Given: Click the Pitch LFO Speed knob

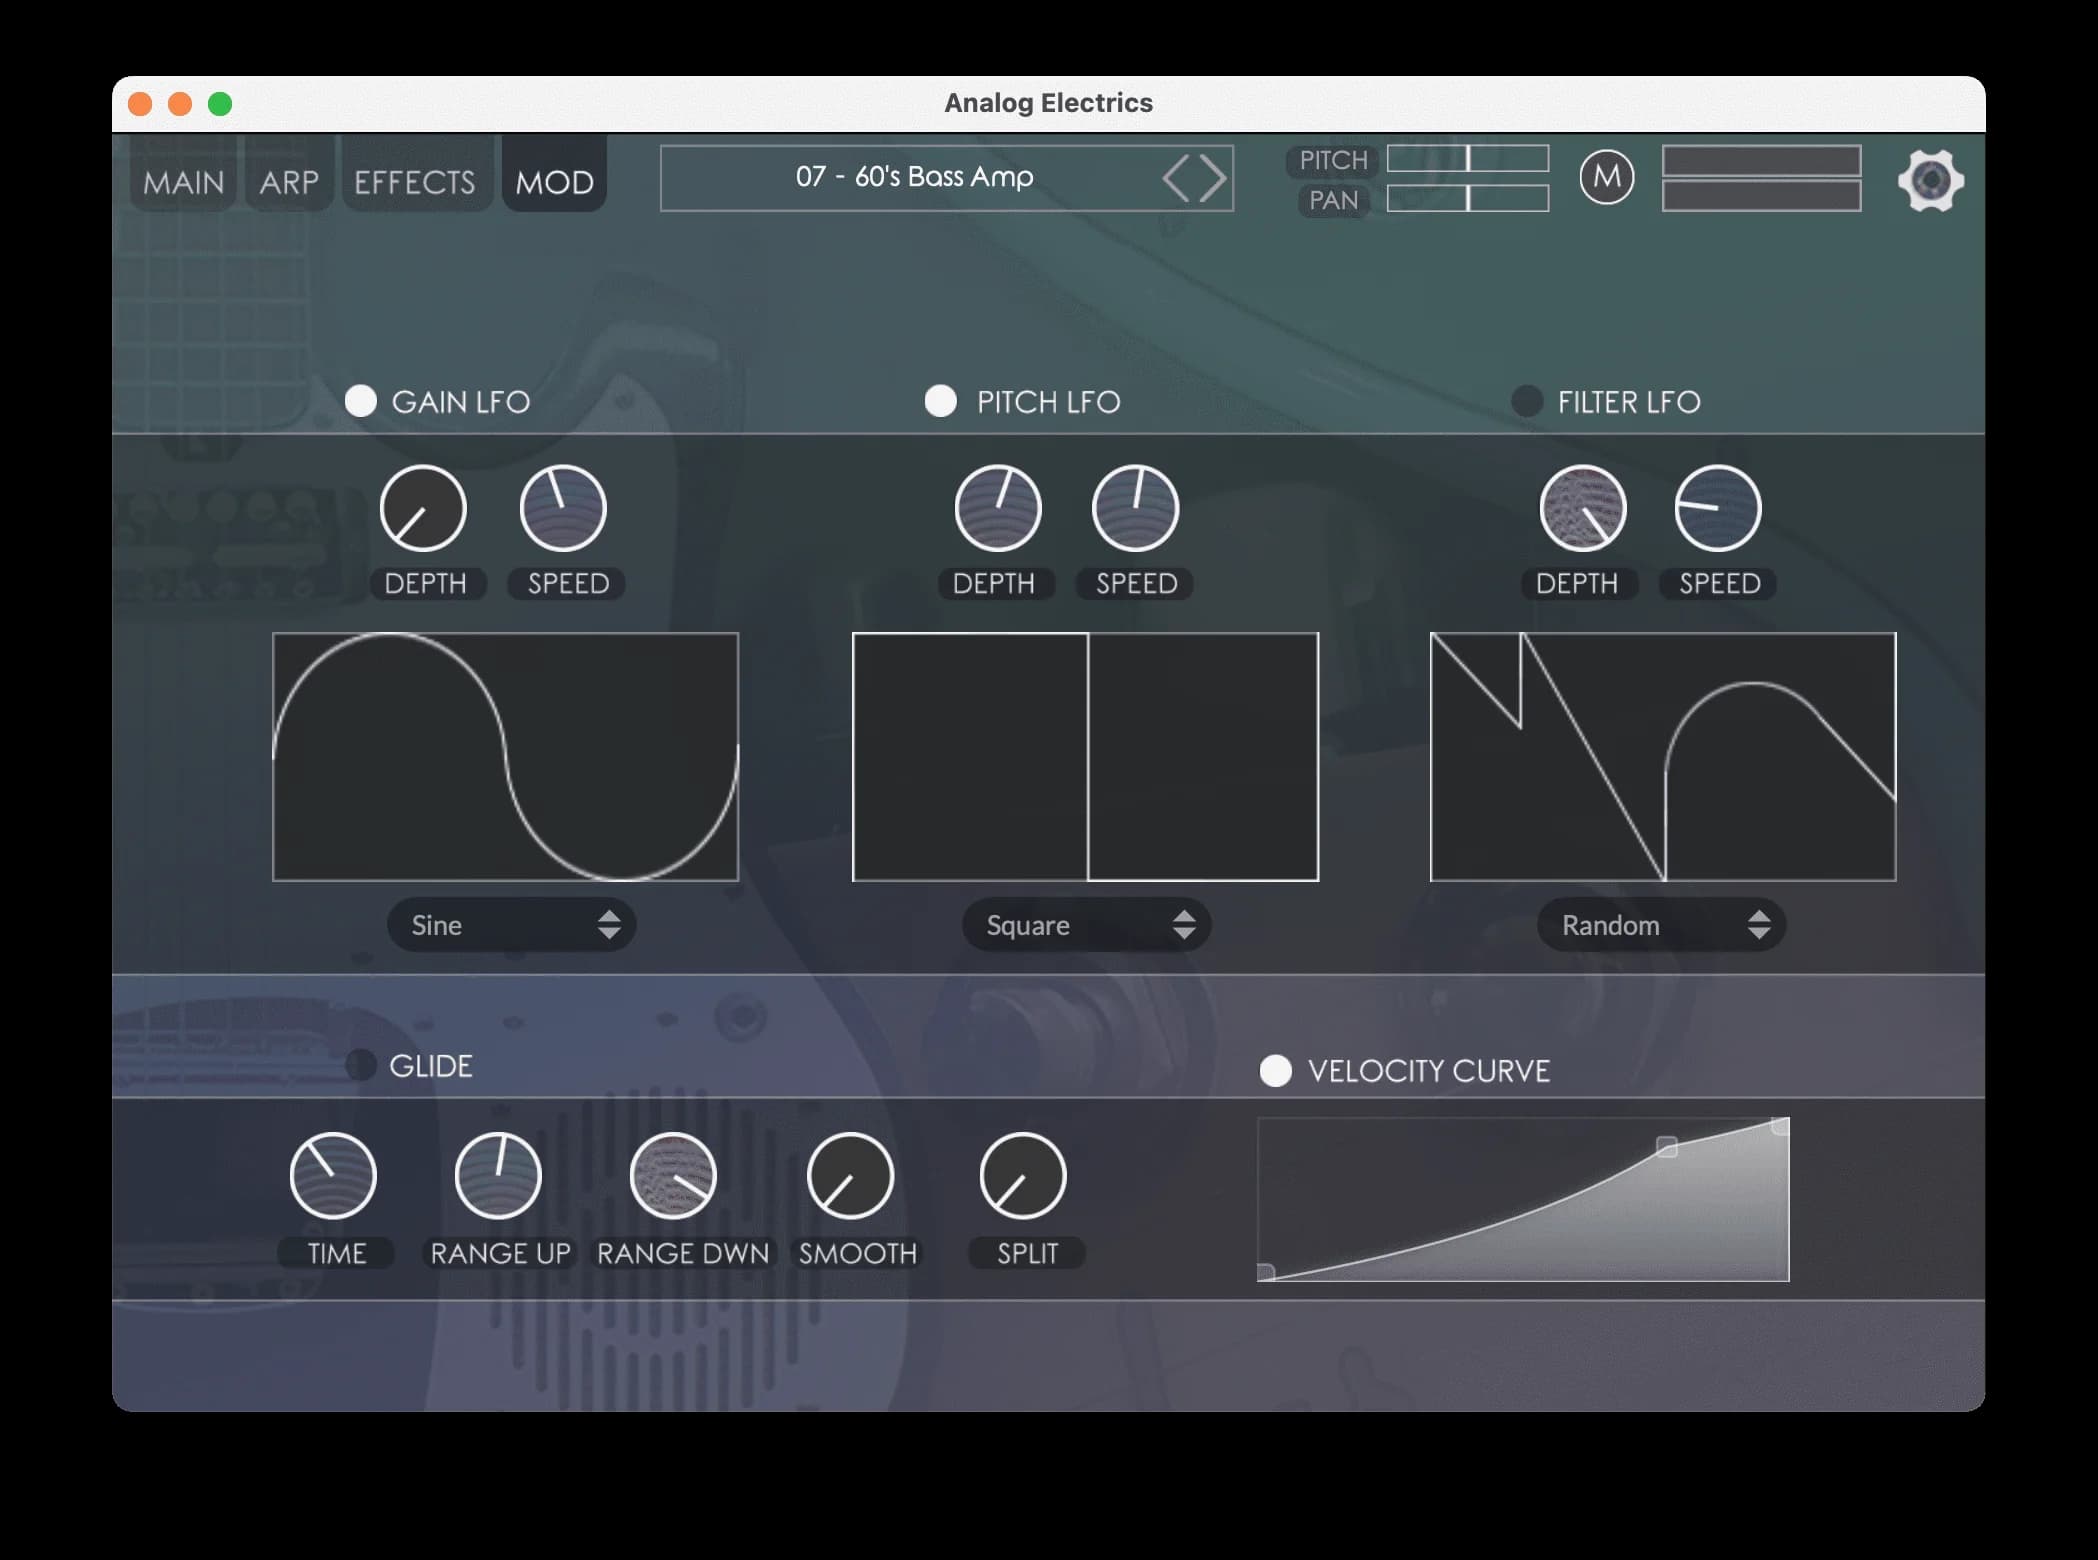Looking at the screenshot, I should (1136, 508).
